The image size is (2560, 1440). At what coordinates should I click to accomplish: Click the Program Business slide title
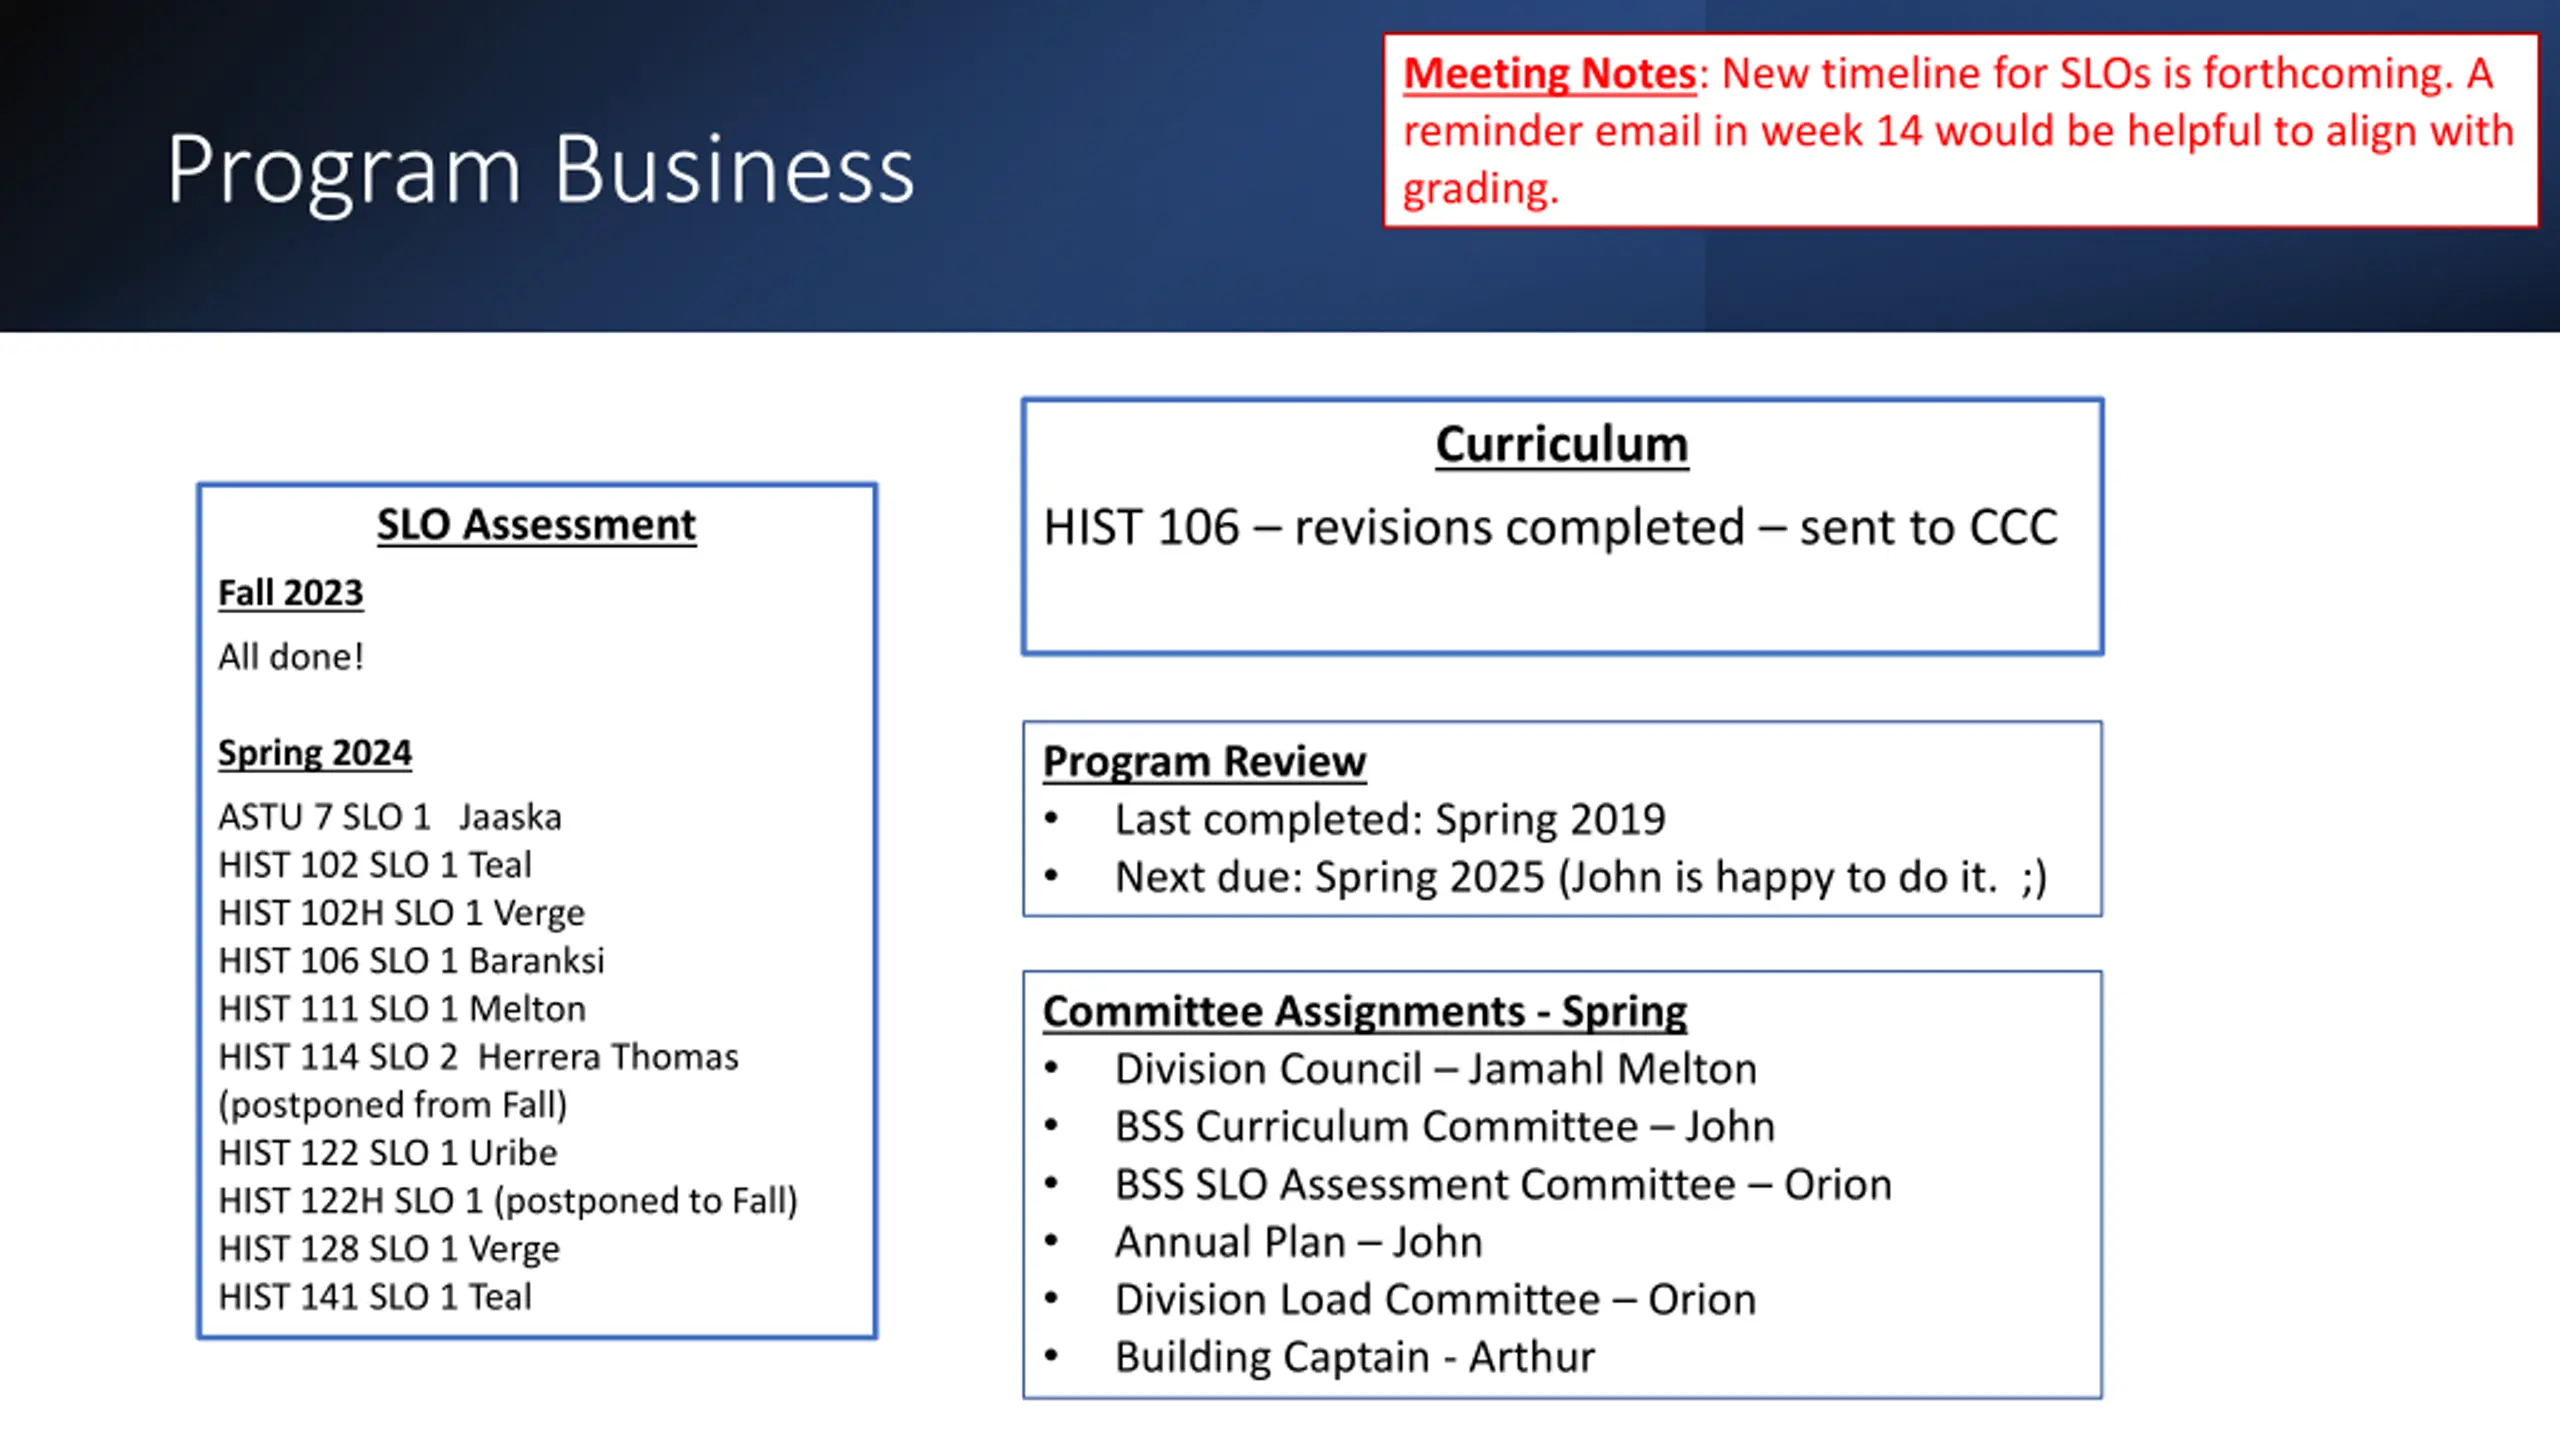[x=540, y=170]
